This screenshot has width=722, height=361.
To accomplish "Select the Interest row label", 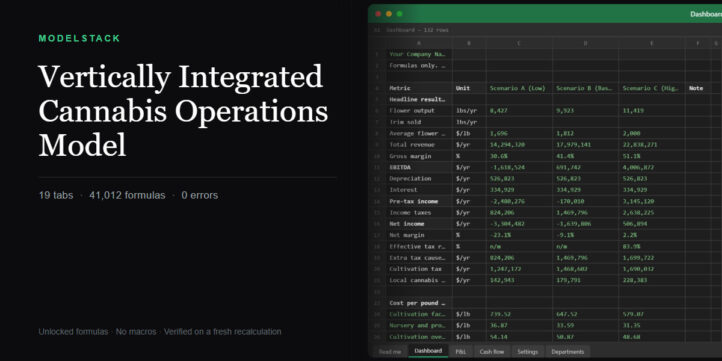I will click(x=419, y=190).
